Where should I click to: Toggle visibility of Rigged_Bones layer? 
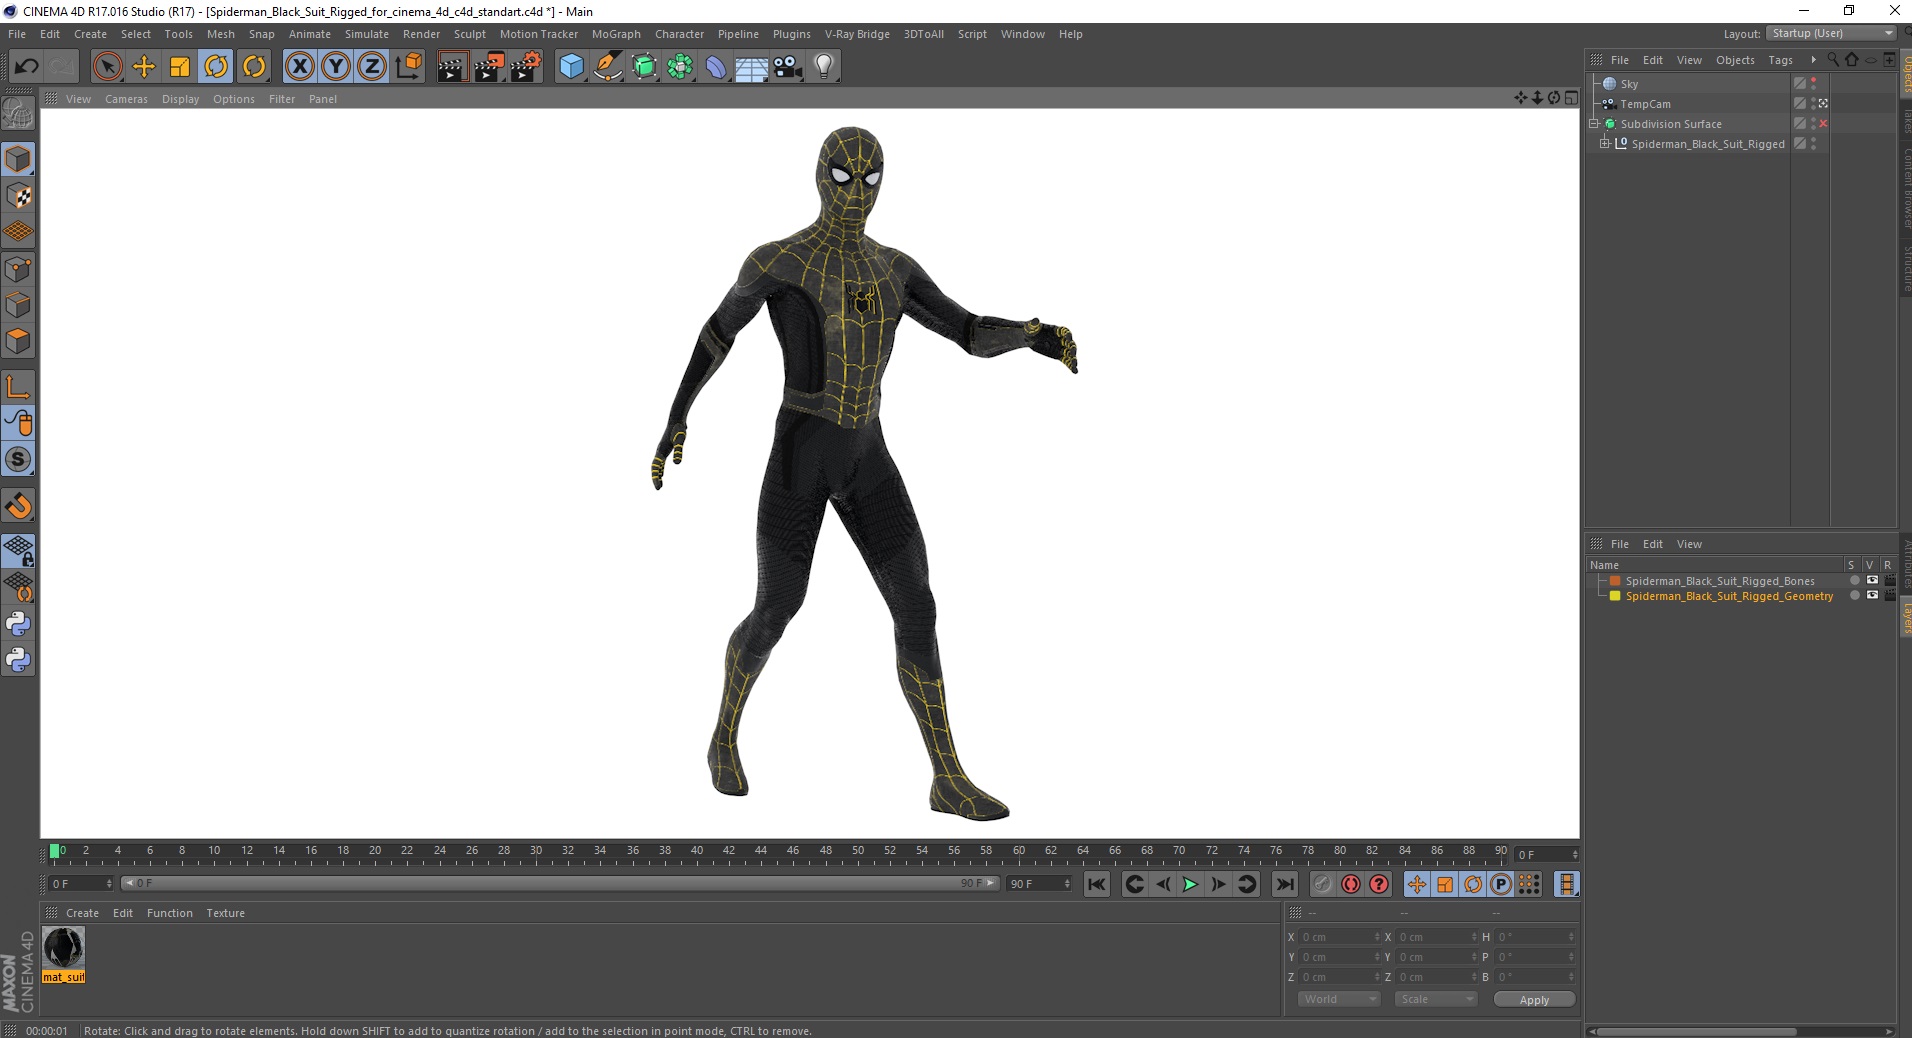1872,581
